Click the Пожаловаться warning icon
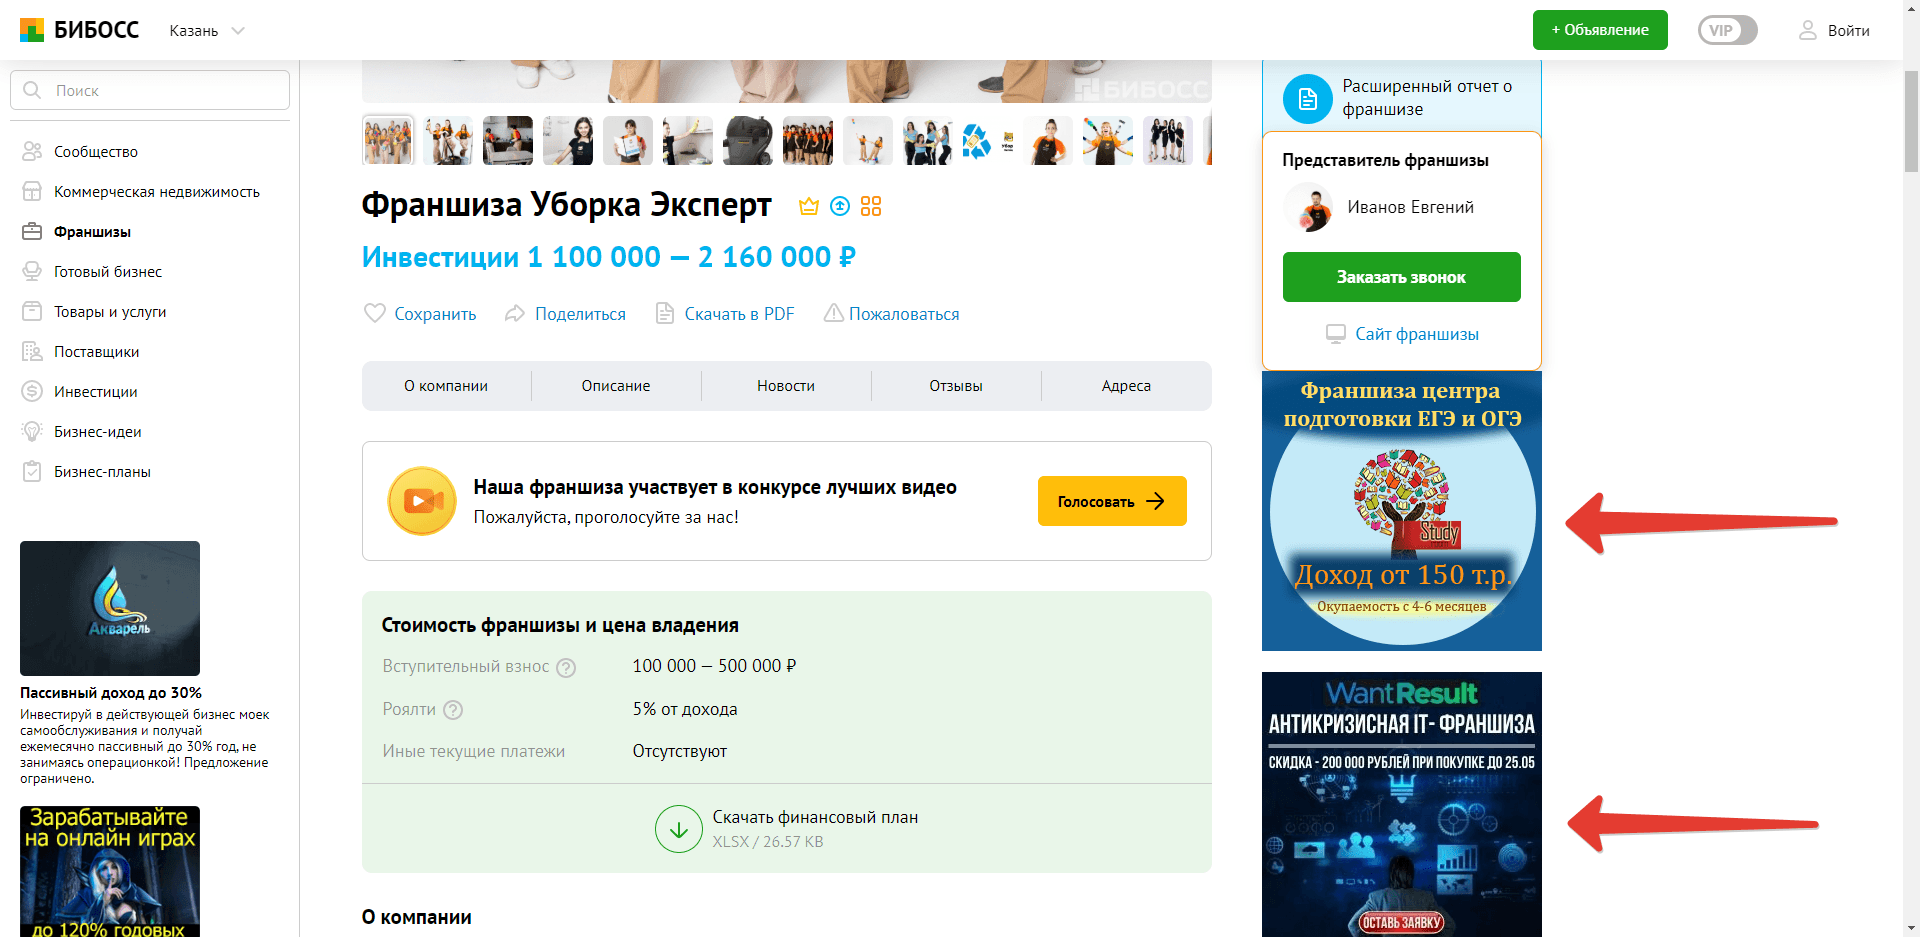Image resolution: width=1920 pixels, height=937 pixels. (x=834, y=313)
